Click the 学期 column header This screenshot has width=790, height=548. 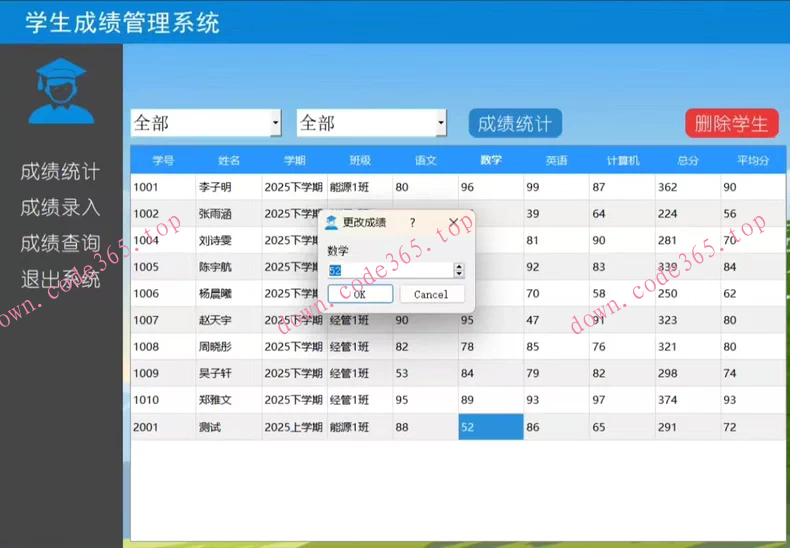[x=294, y=161]
